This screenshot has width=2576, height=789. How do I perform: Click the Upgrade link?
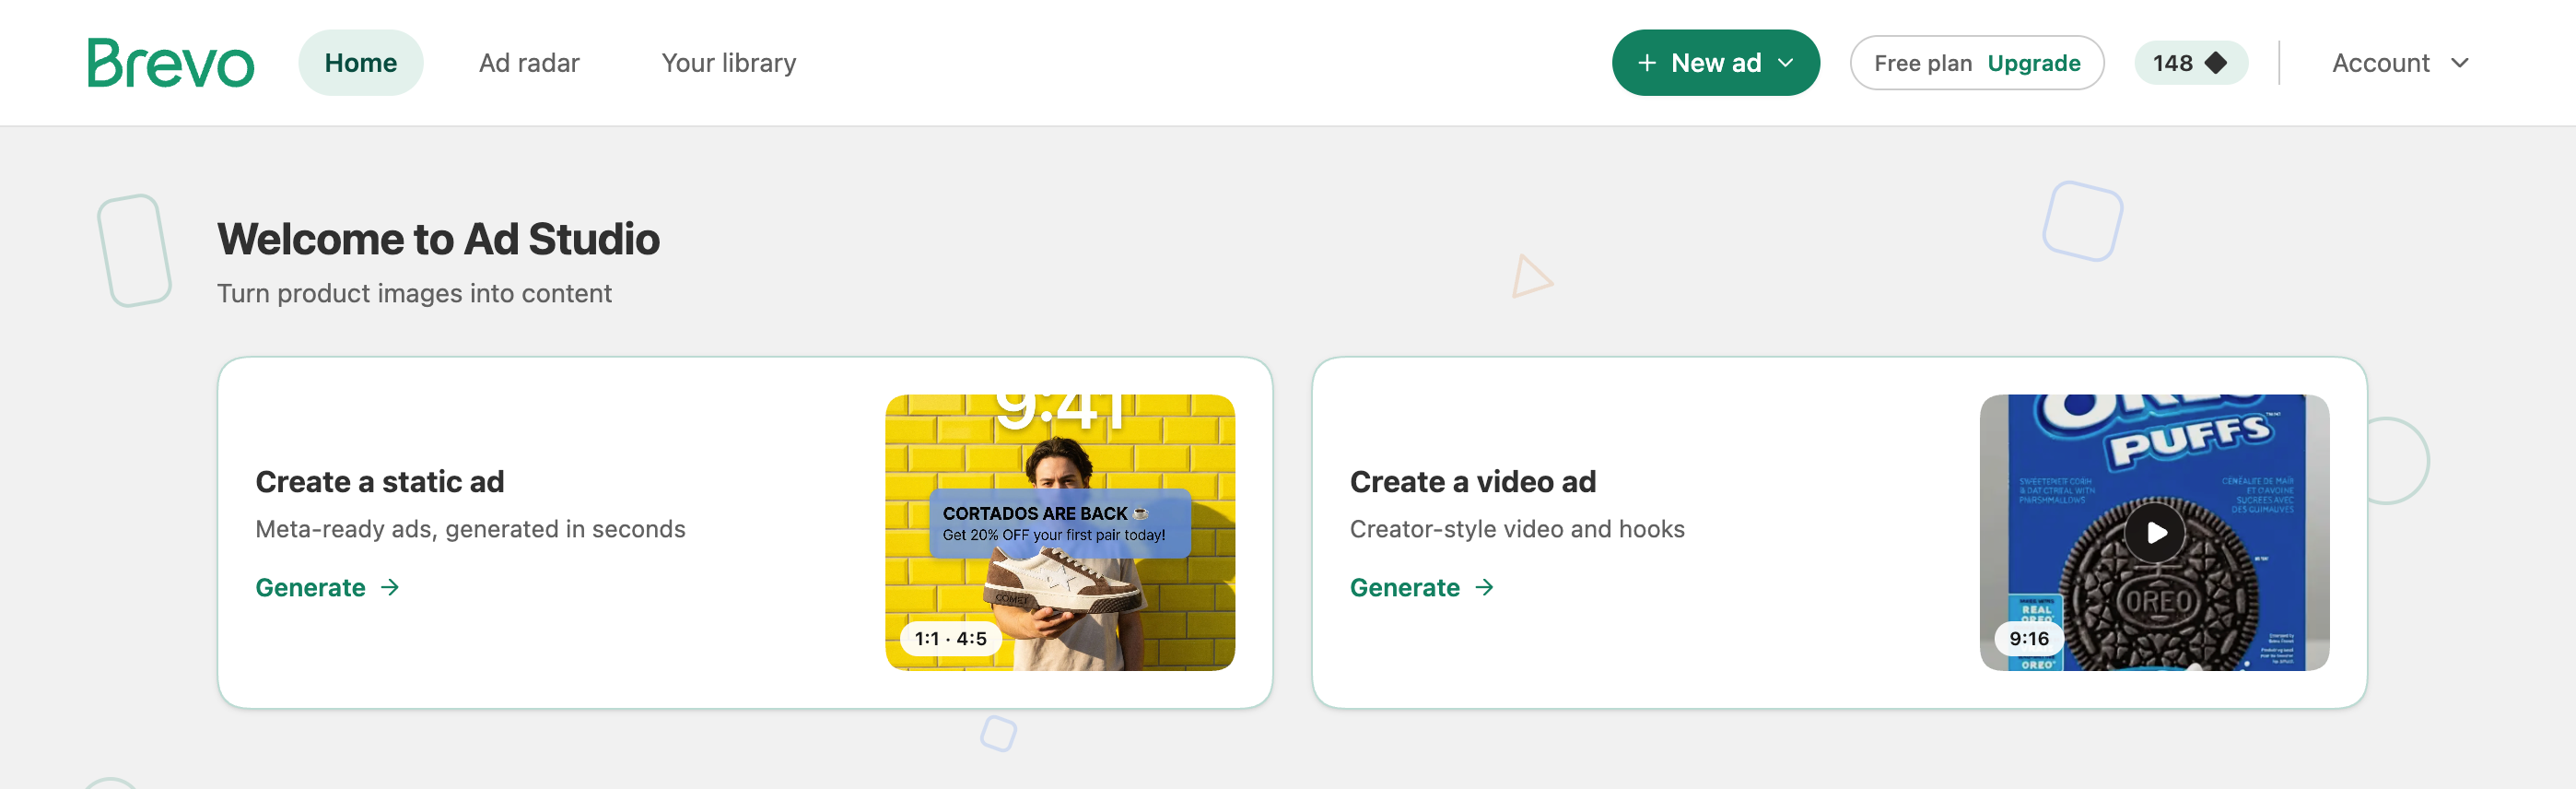tap(2033, 63)
